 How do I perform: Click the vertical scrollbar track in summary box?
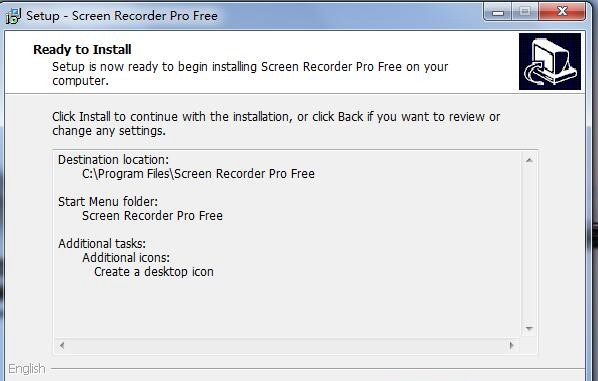tap(529, 244)
